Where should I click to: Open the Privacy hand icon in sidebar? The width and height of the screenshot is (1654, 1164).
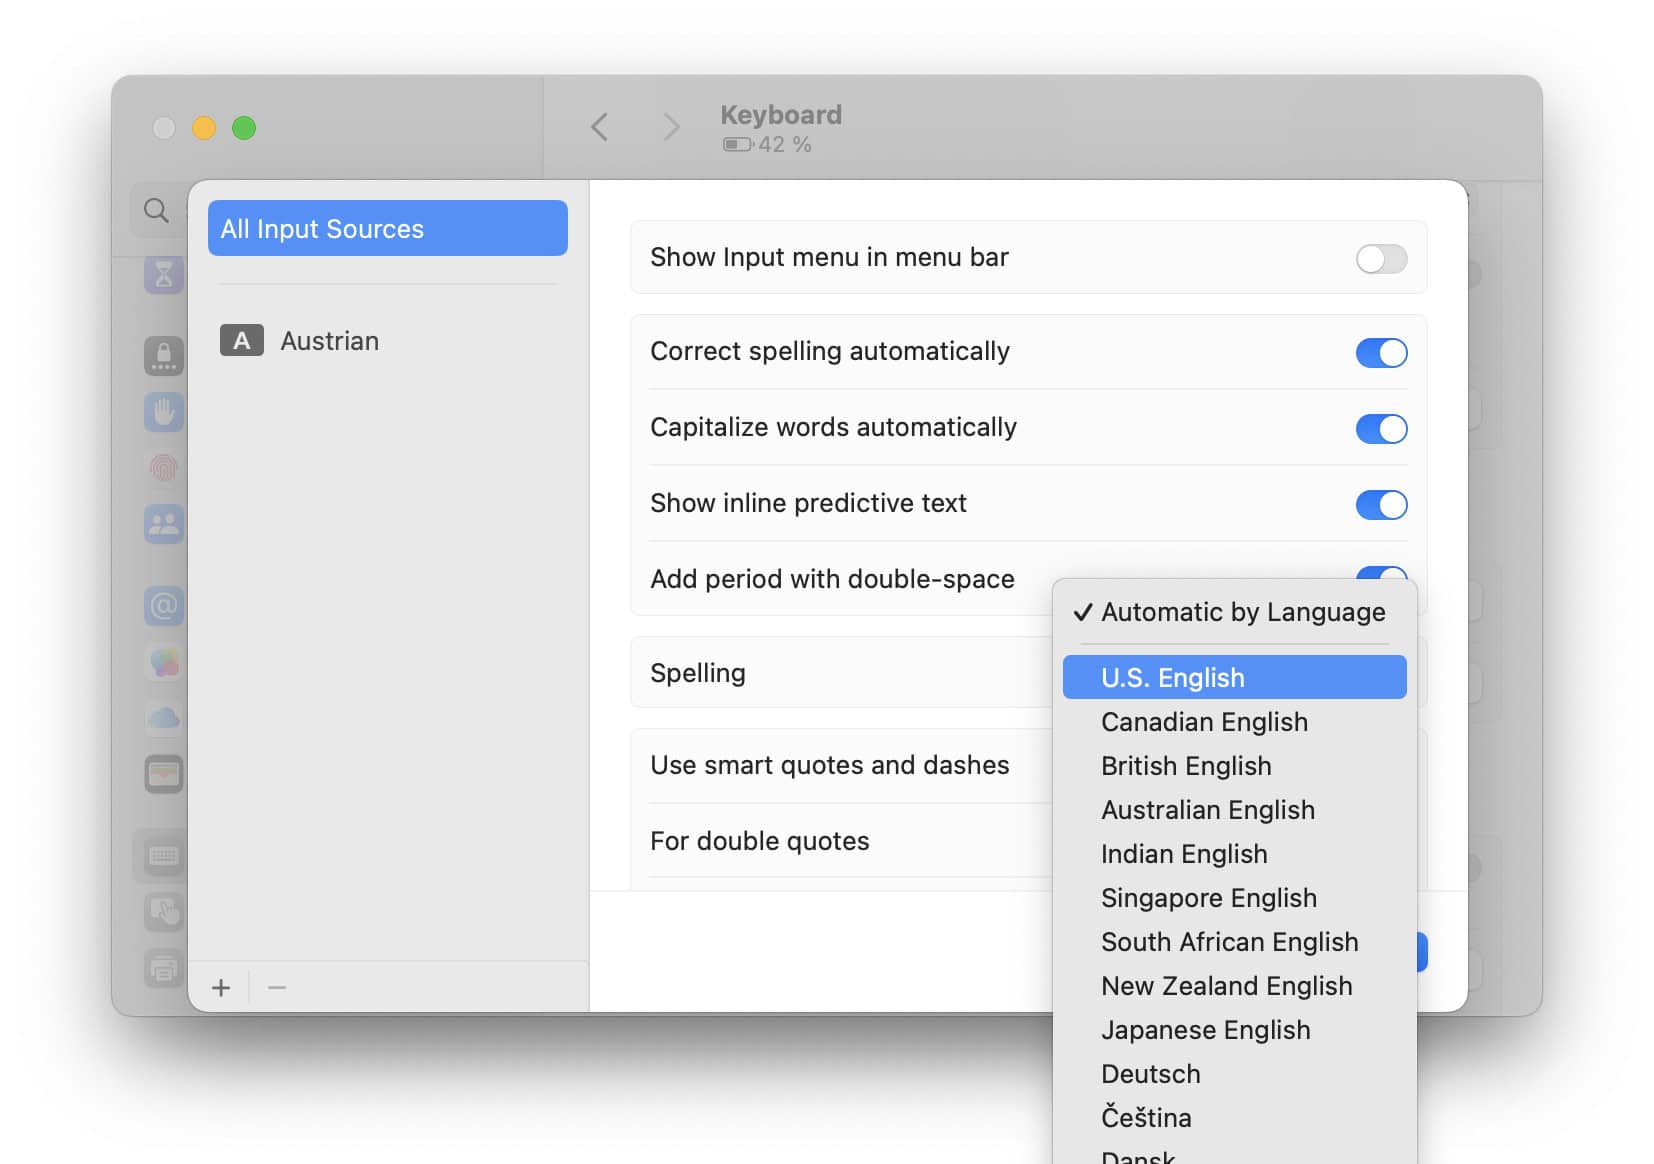164,411
